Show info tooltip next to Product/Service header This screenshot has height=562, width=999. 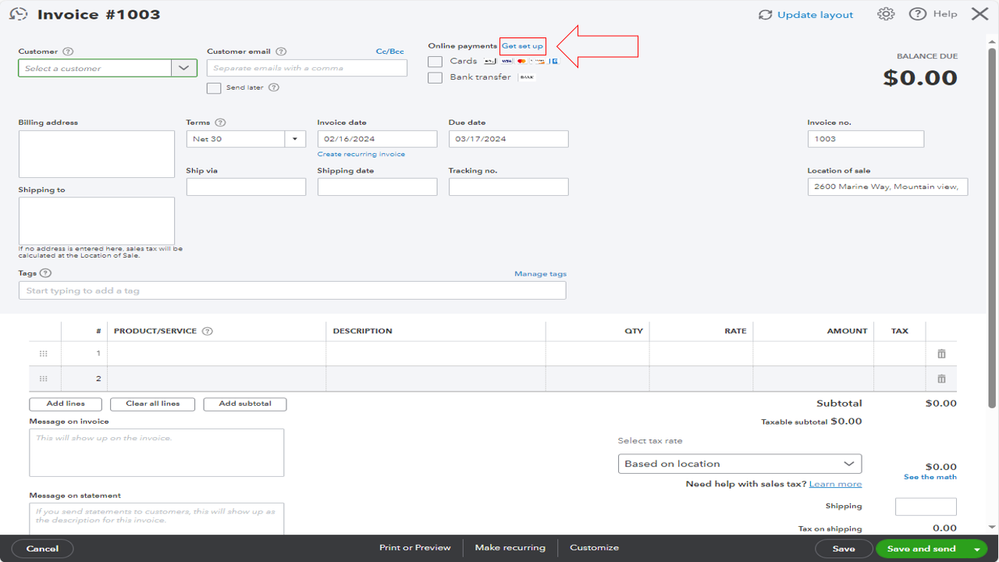[x=207, y=331]
